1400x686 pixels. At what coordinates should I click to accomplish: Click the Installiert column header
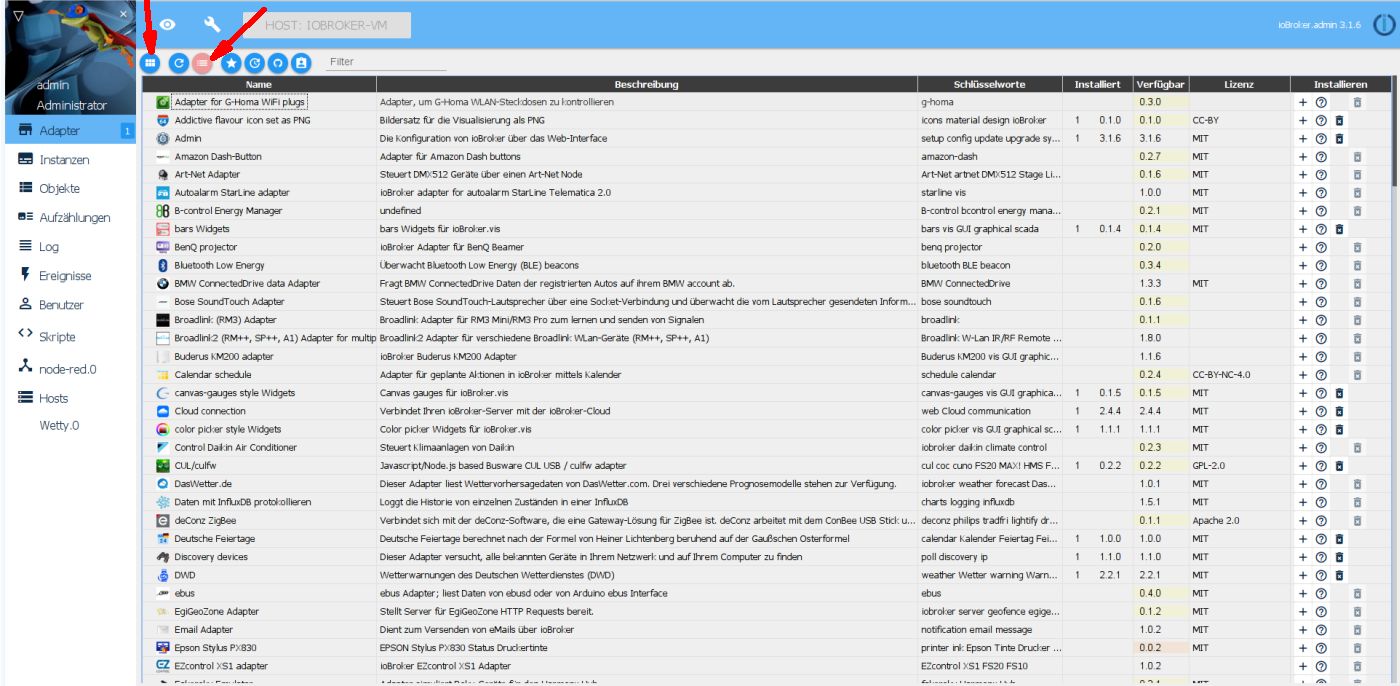1098,85
